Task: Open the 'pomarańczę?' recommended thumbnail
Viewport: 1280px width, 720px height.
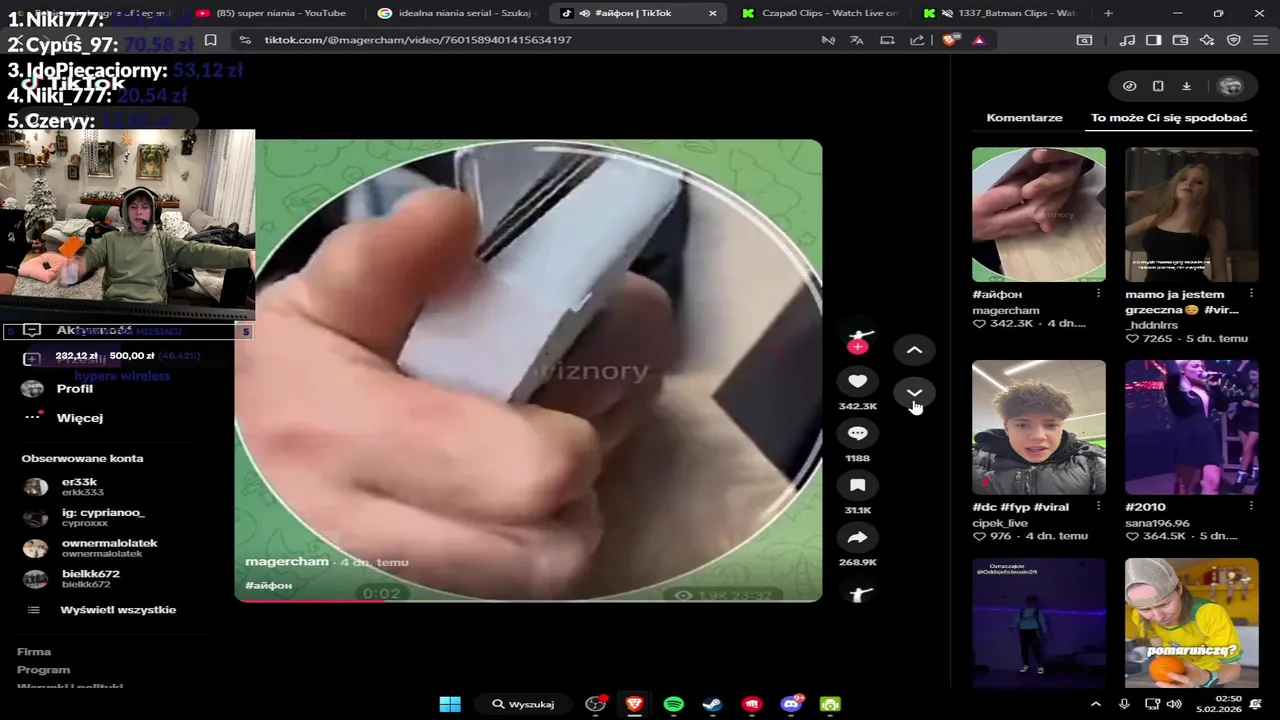Action: click(1192, 623)
